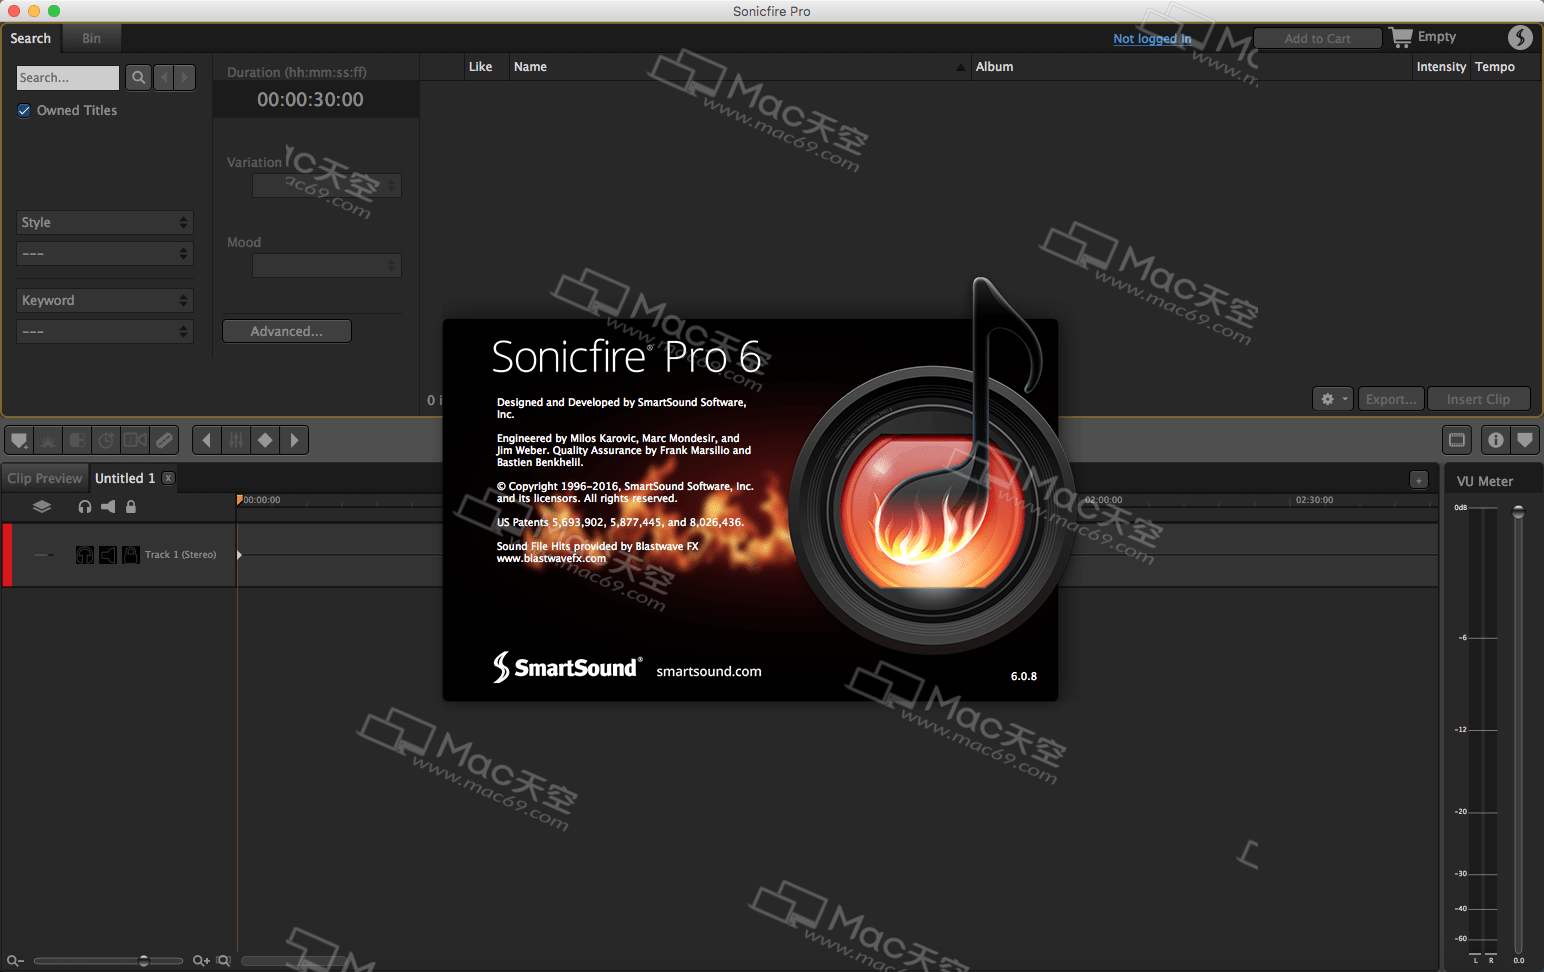Click the zoom in magnifier
Viewport: 1544px width, 972px height.
coord(201,960)
